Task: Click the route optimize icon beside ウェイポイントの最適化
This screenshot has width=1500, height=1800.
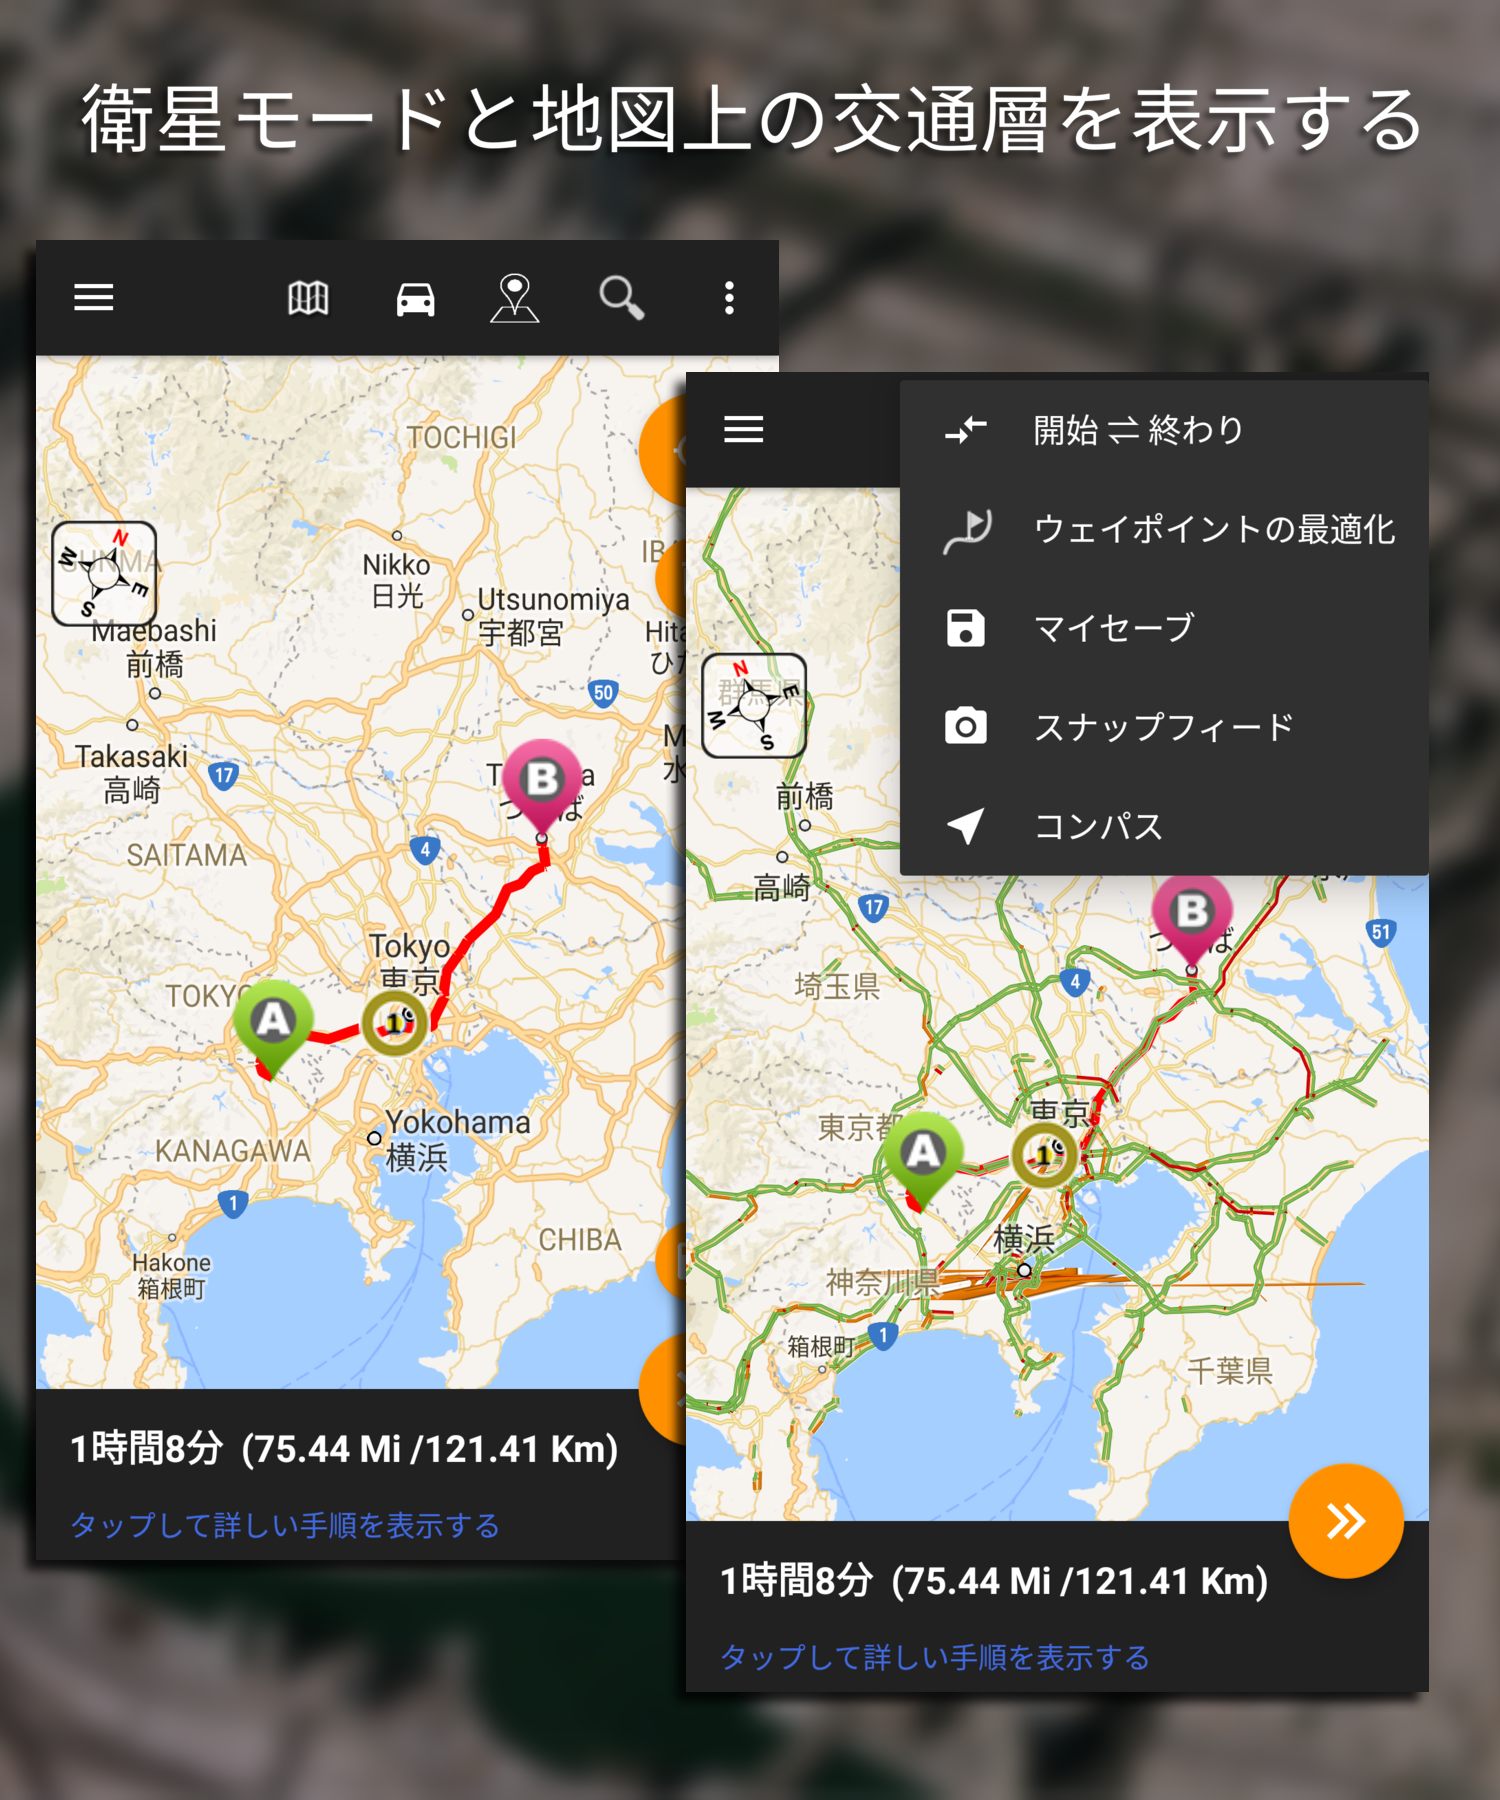Action: (x=967, y=530)
